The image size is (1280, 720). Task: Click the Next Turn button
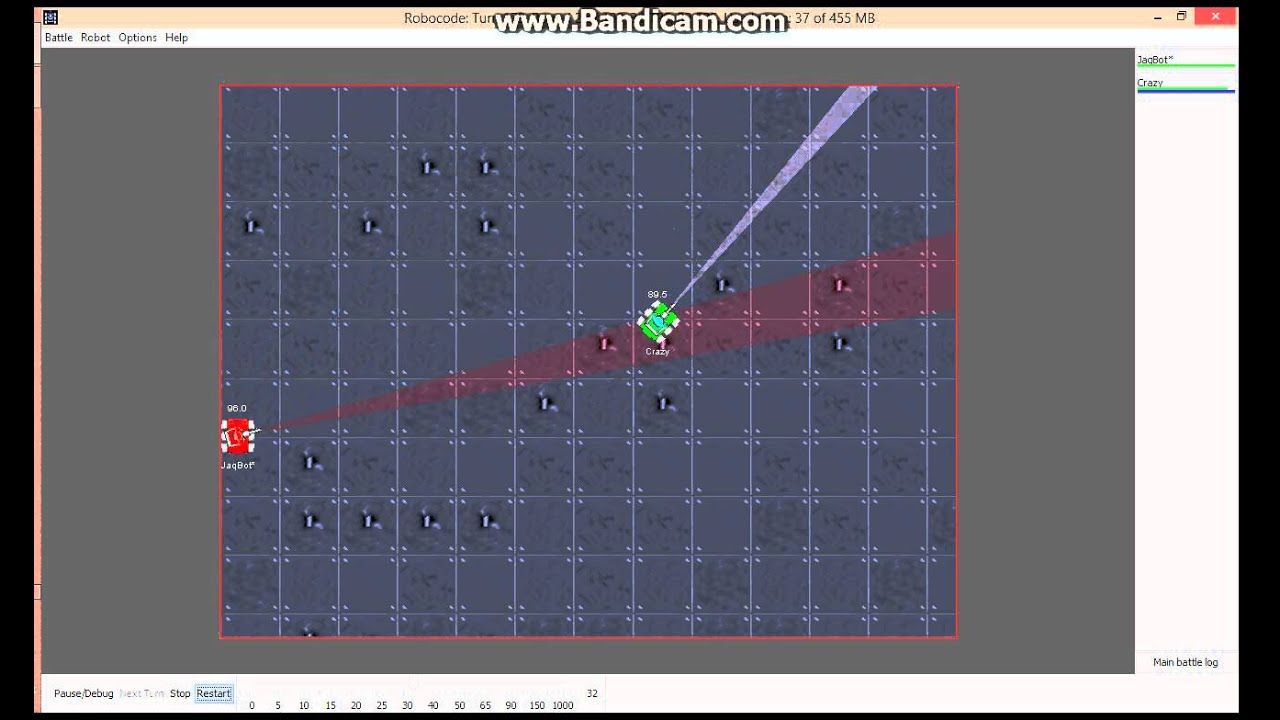141,693
